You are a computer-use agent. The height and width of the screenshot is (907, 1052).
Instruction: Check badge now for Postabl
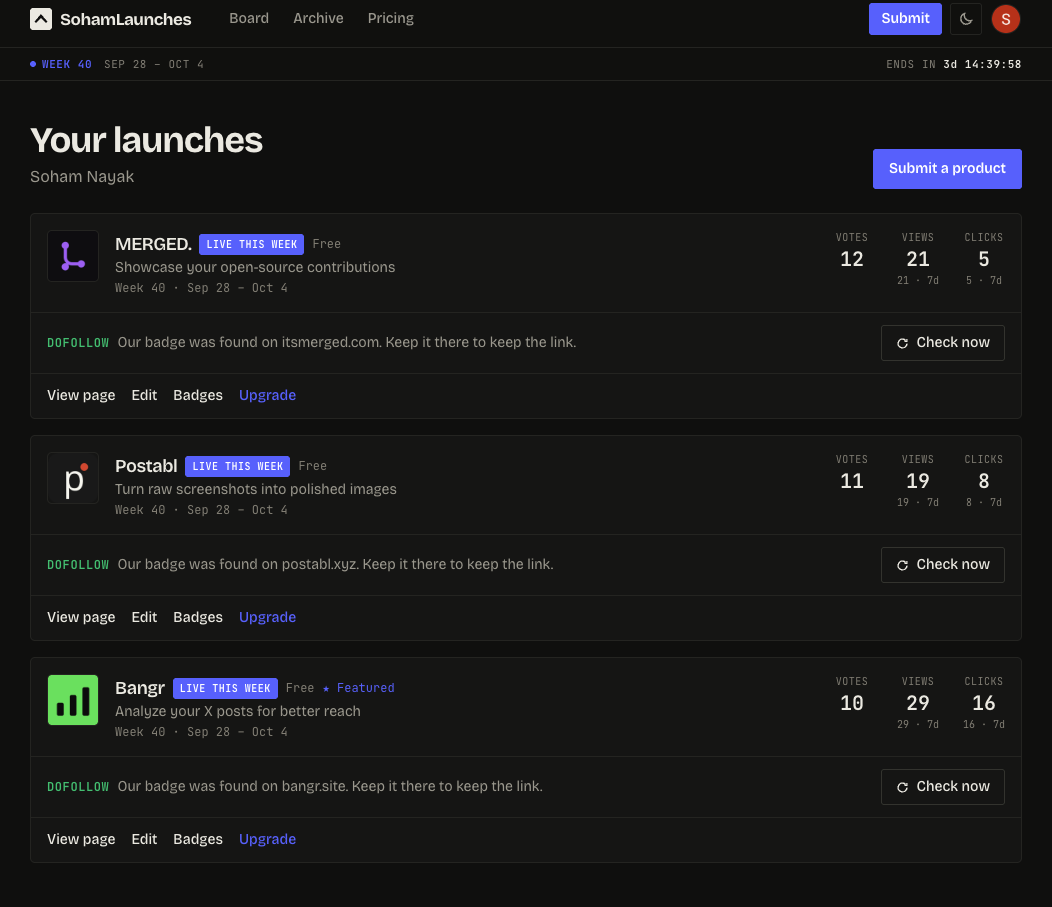click(x=943, y=565)
